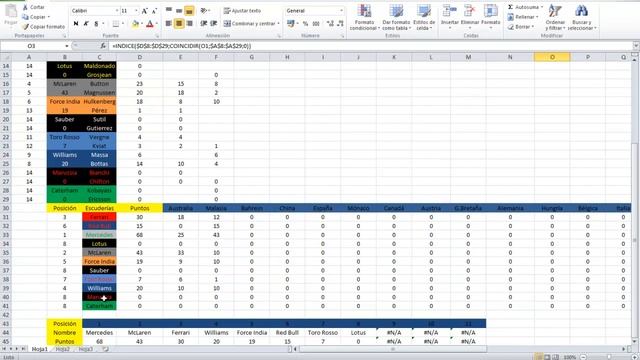Click the Insertar cells button
The width and height of the screenshot is (640, 360).
coord(450,18)
